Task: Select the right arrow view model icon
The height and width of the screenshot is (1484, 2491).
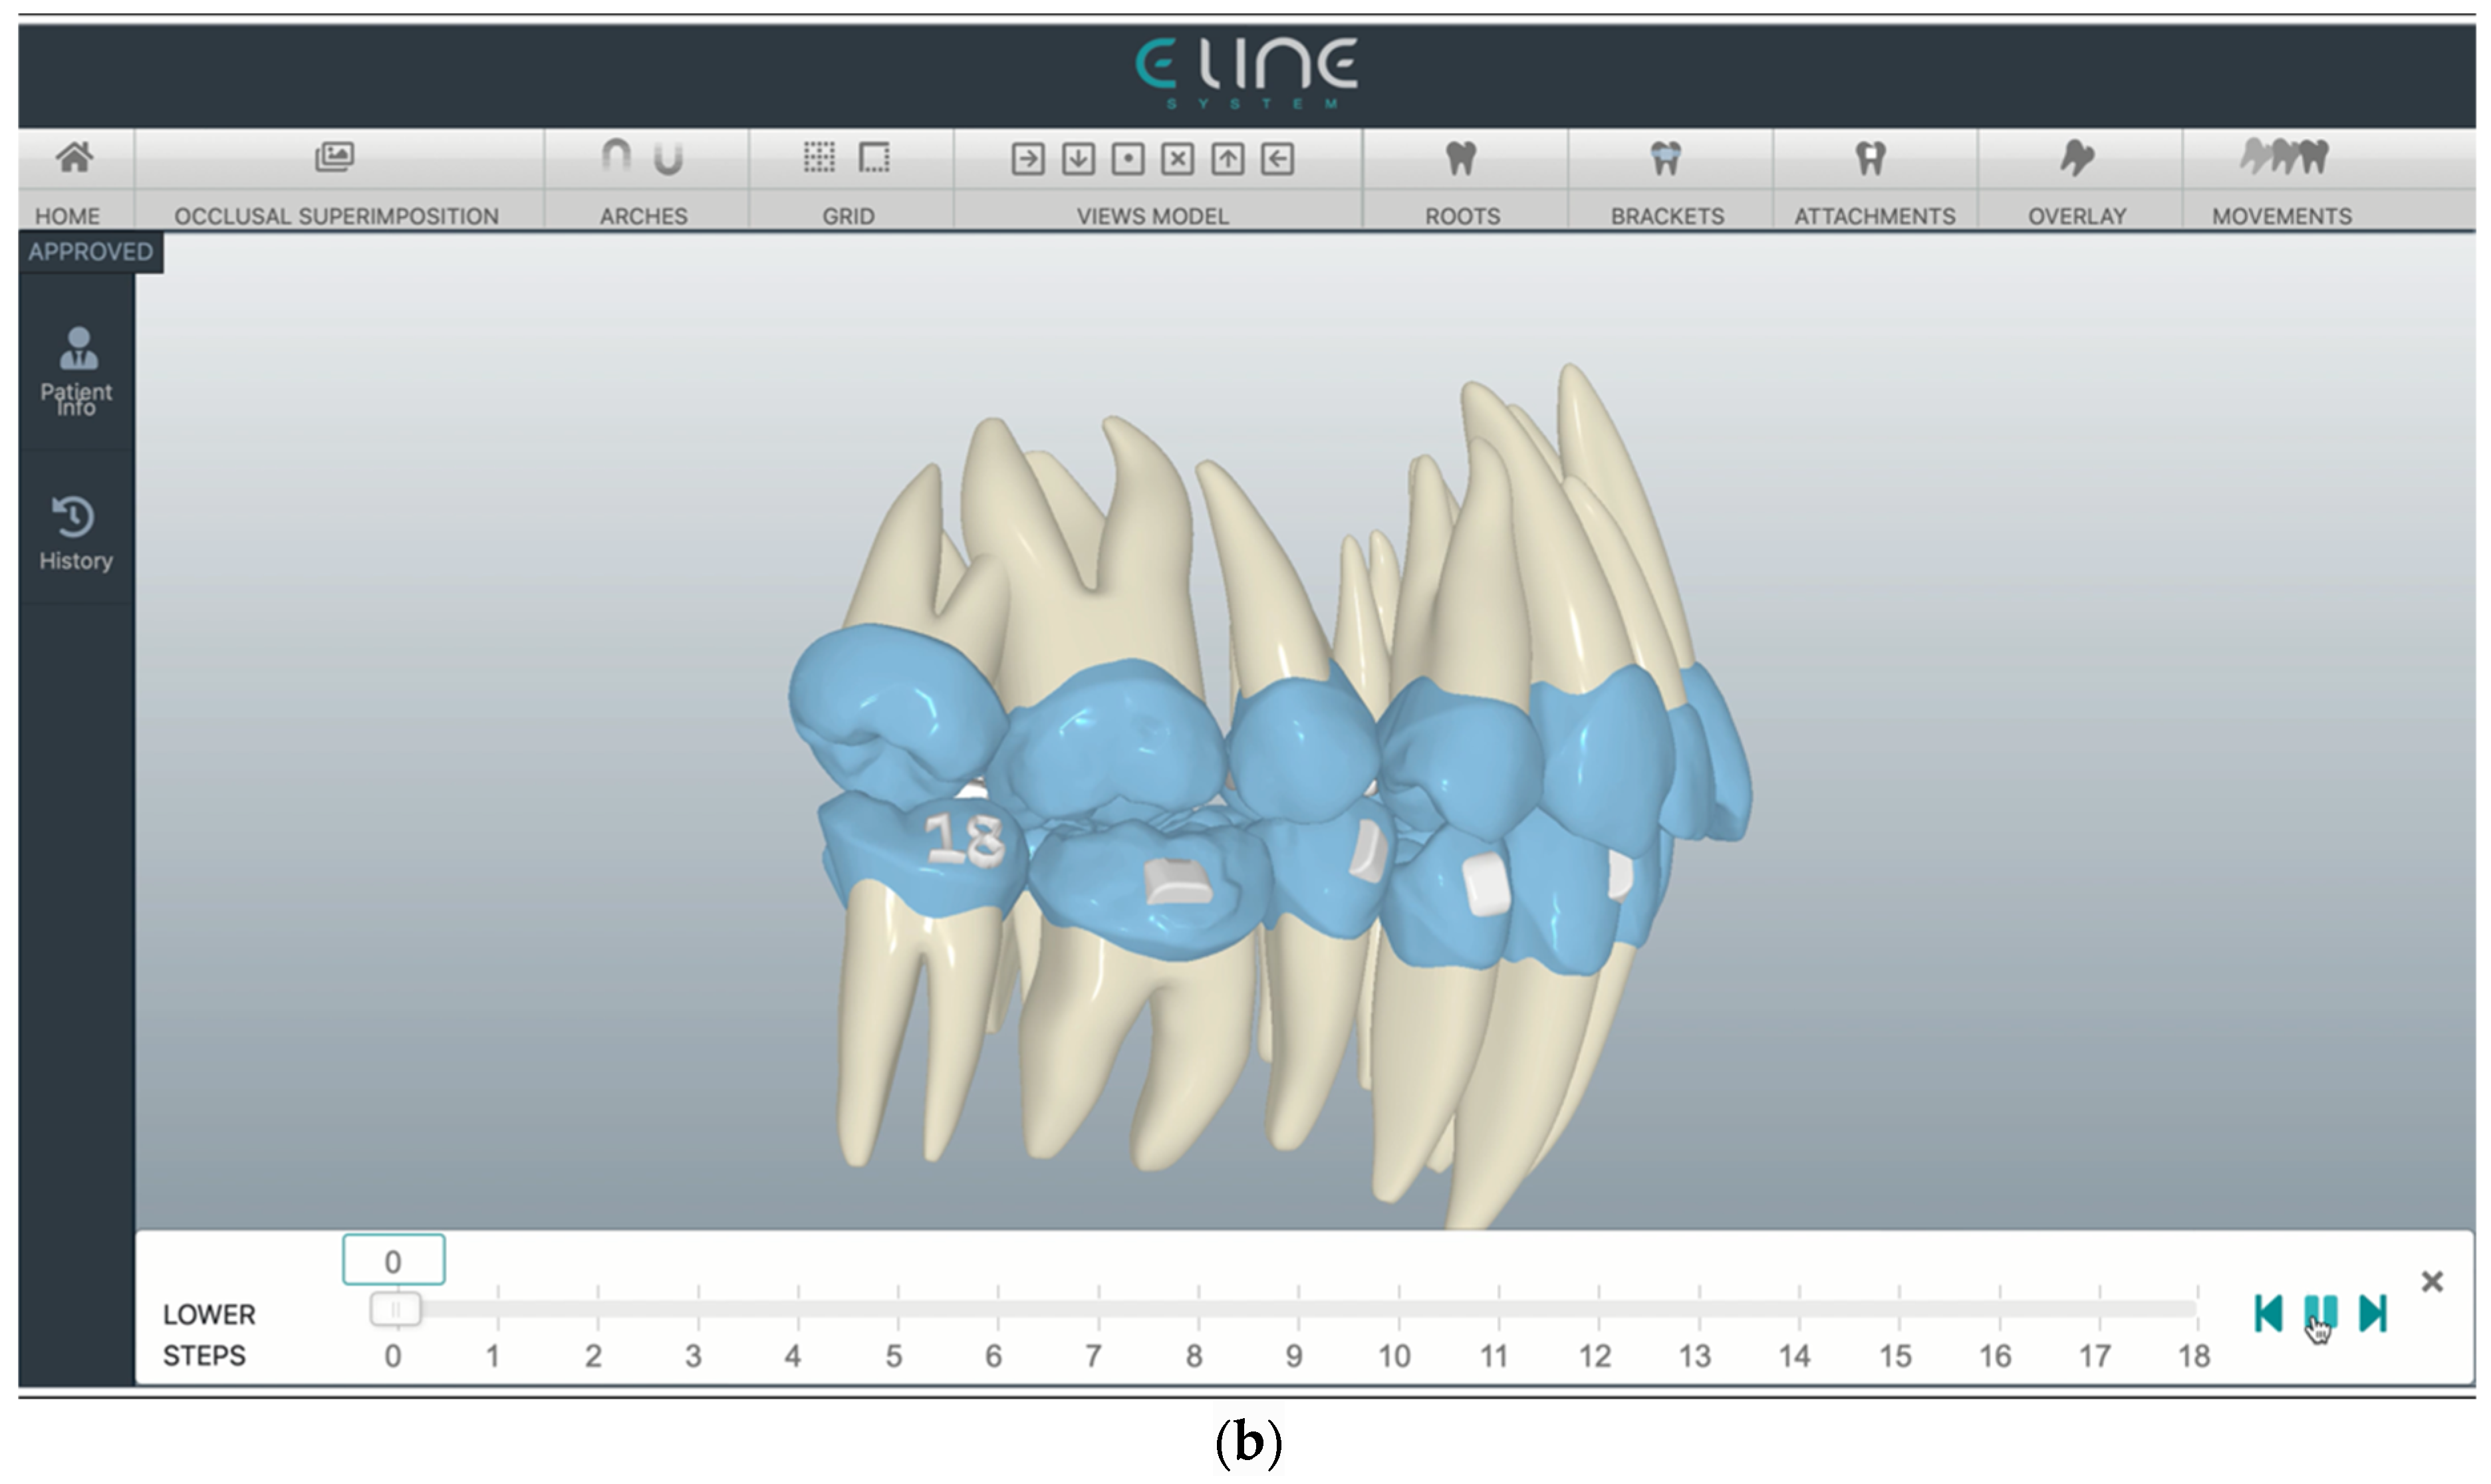Action: tap(1029, 160)
